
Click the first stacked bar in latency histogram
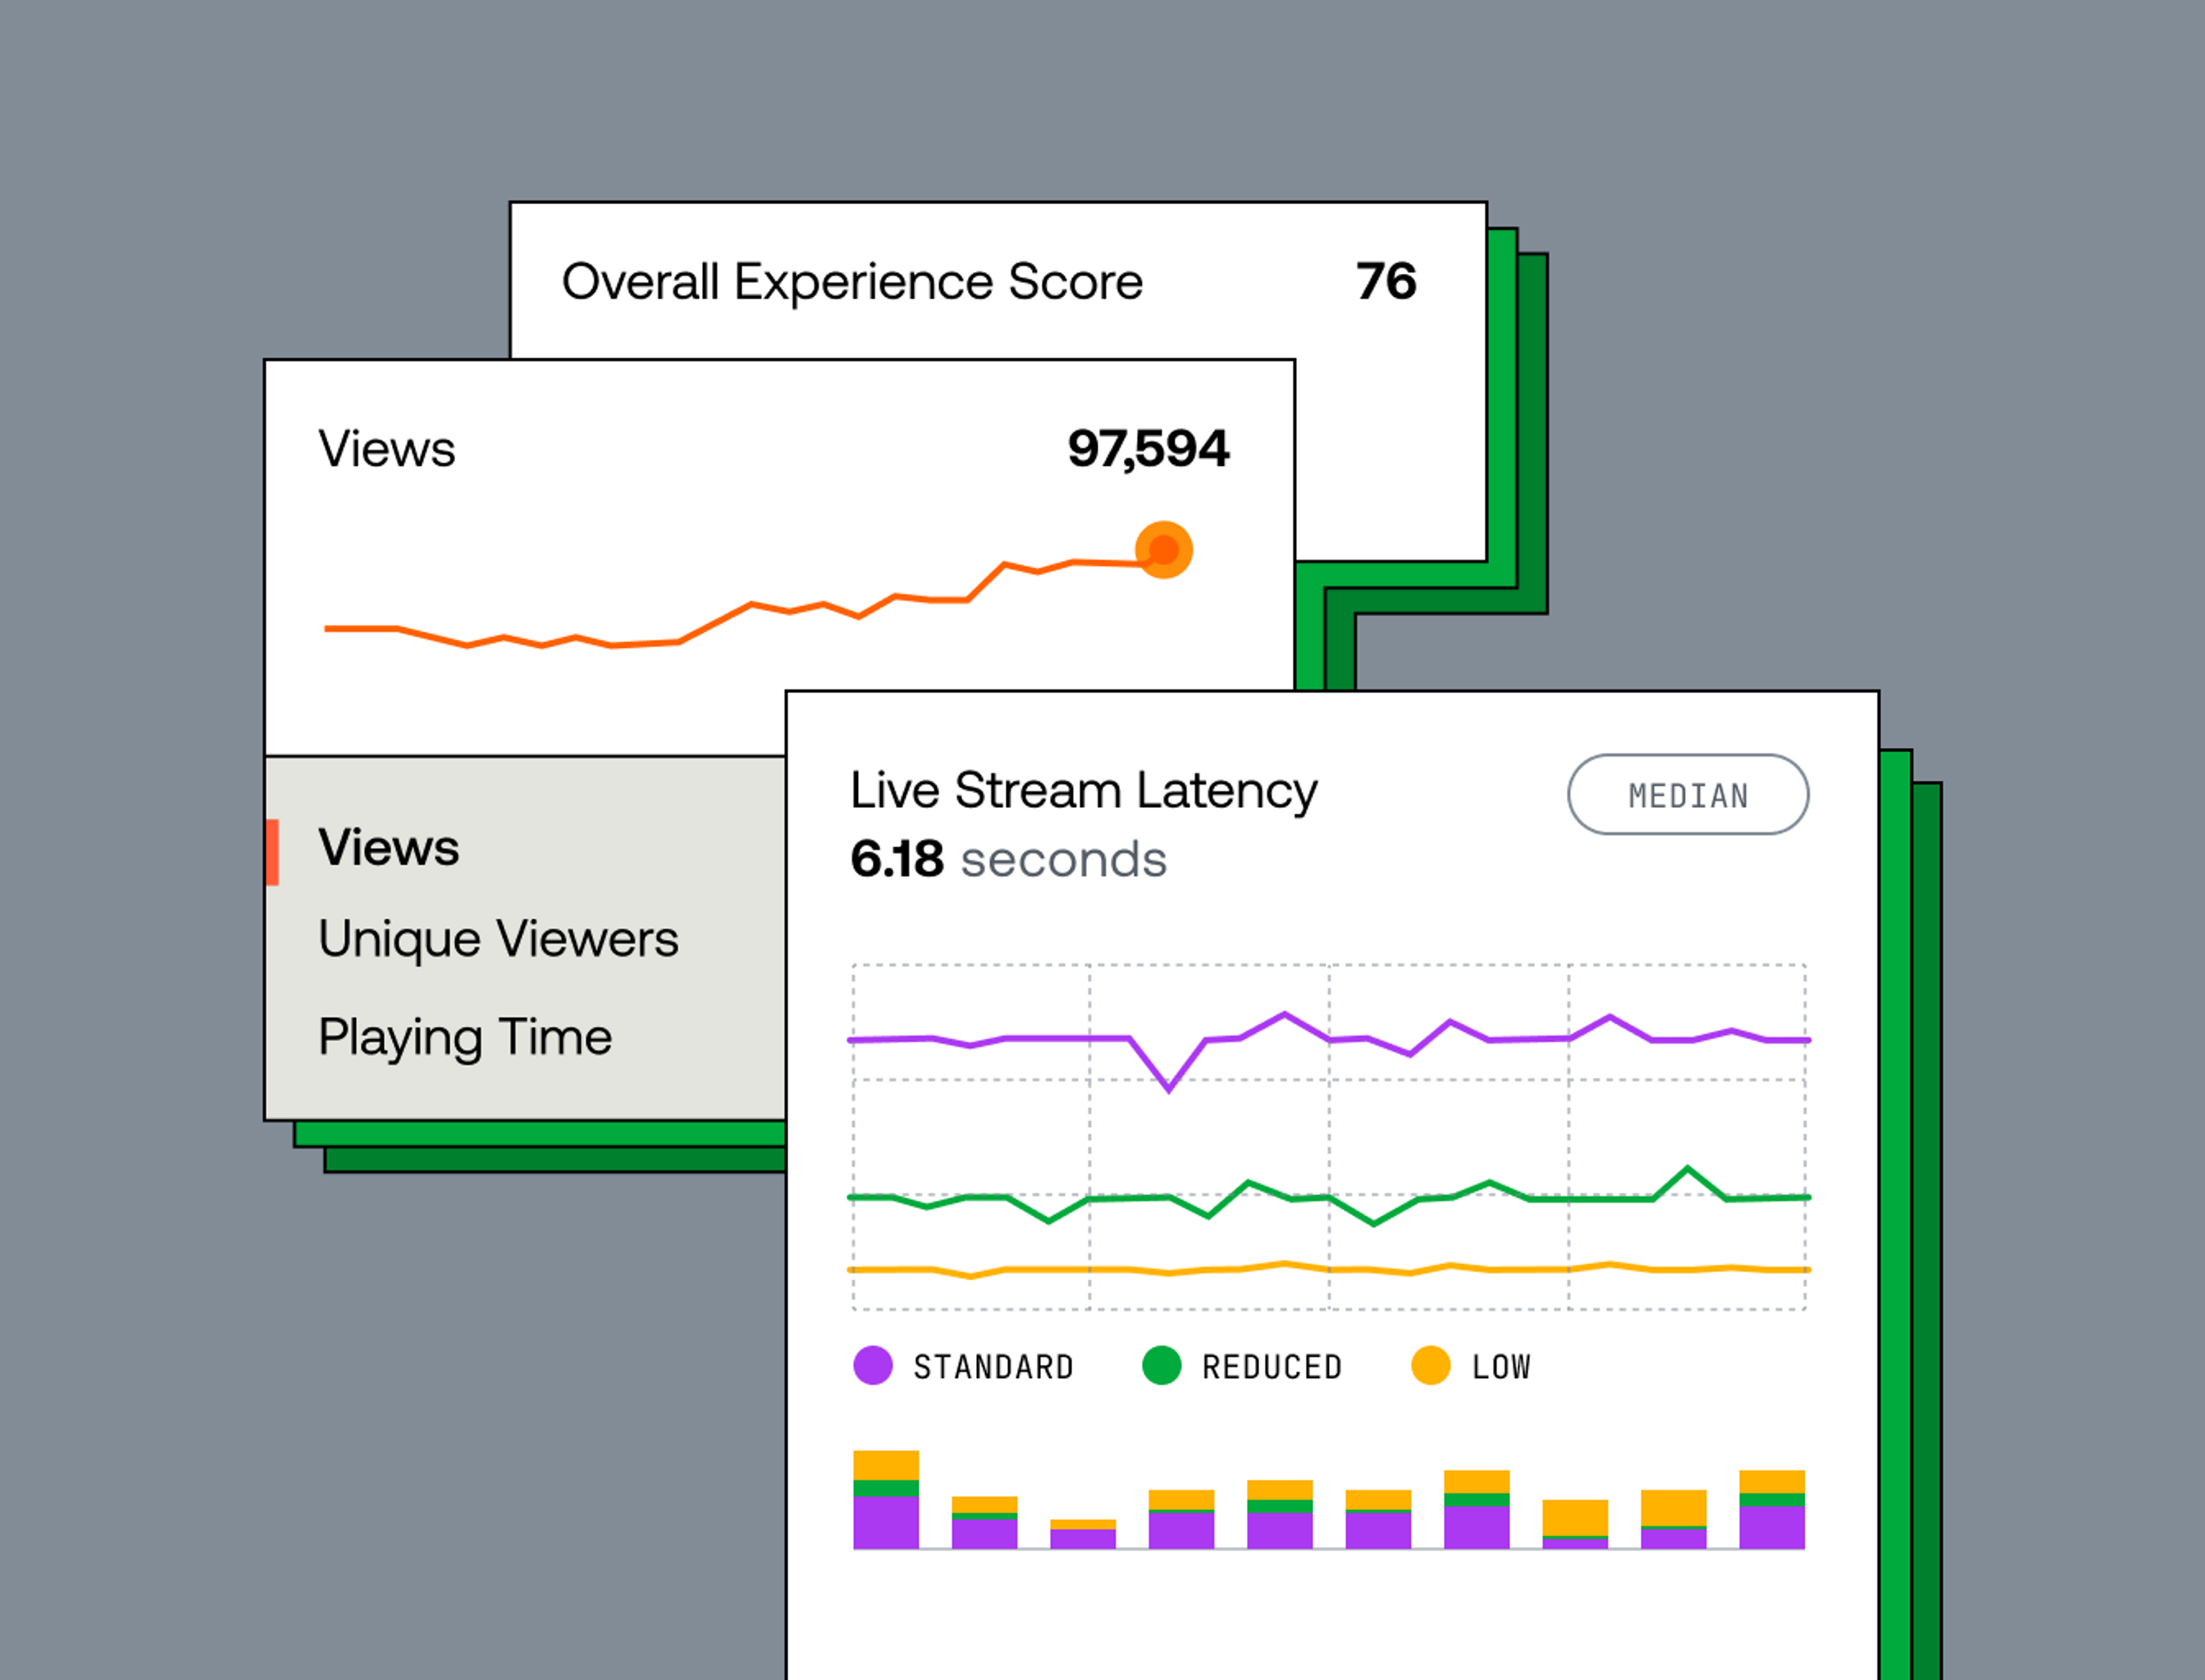pos(885,1500)
